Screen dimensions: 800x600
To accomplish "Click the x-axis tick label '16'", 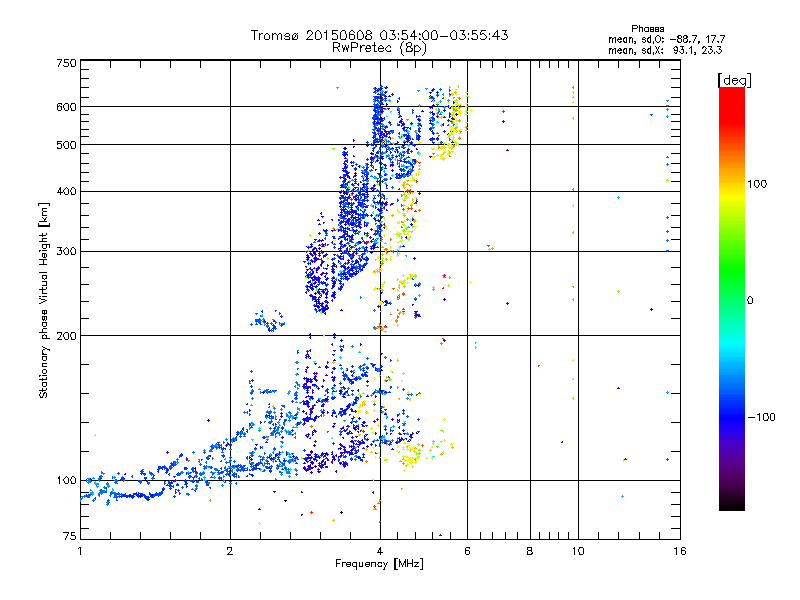I will (x=680, y=551).
